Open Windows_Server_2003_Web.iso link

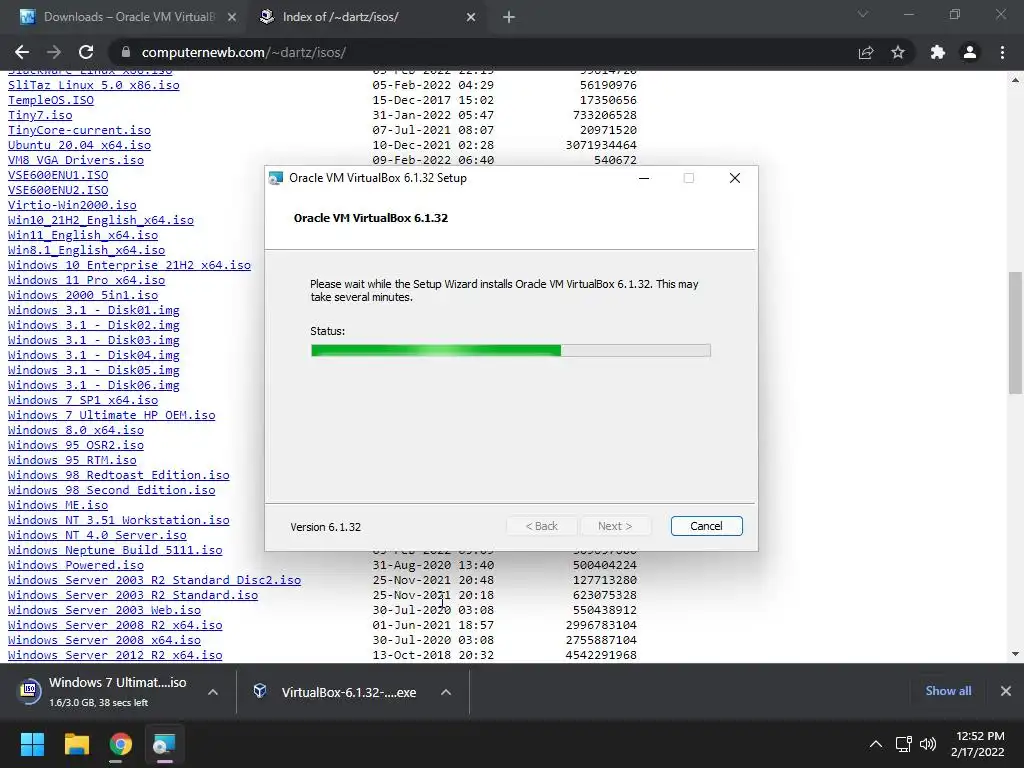click(104, 610)
